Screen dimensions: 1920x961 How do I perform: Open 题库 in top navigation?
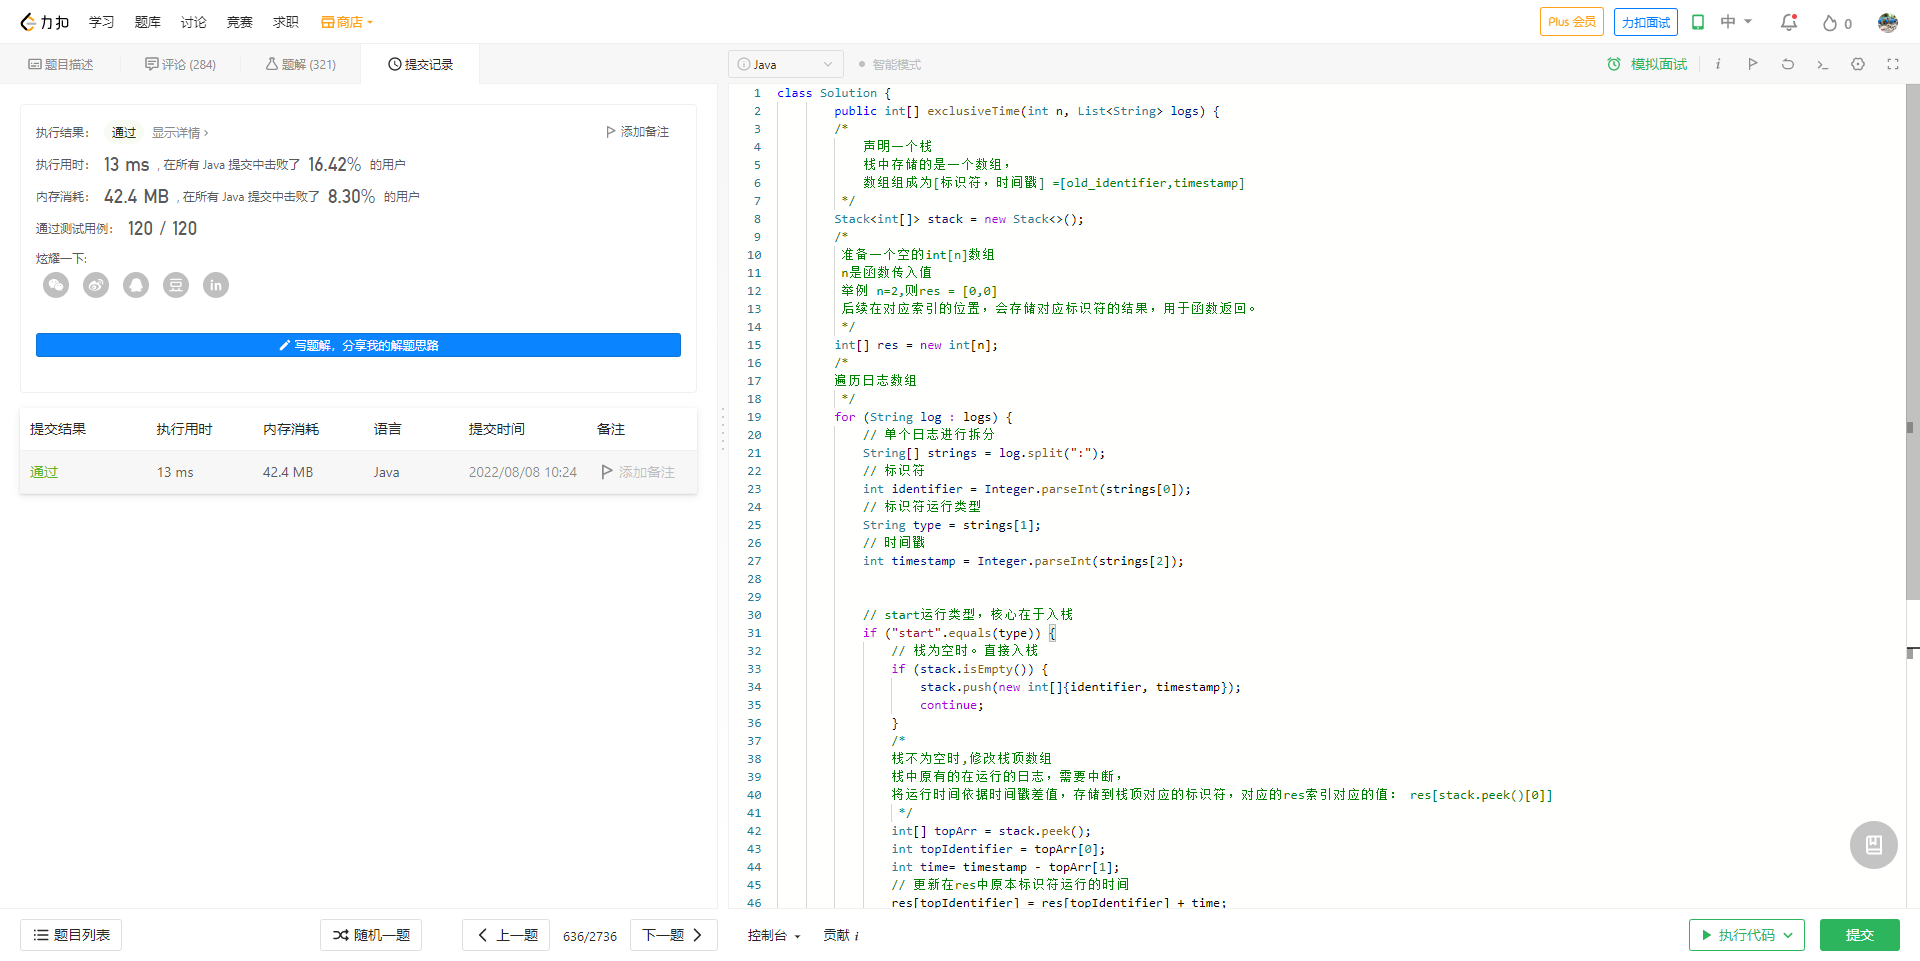point(148,22)
